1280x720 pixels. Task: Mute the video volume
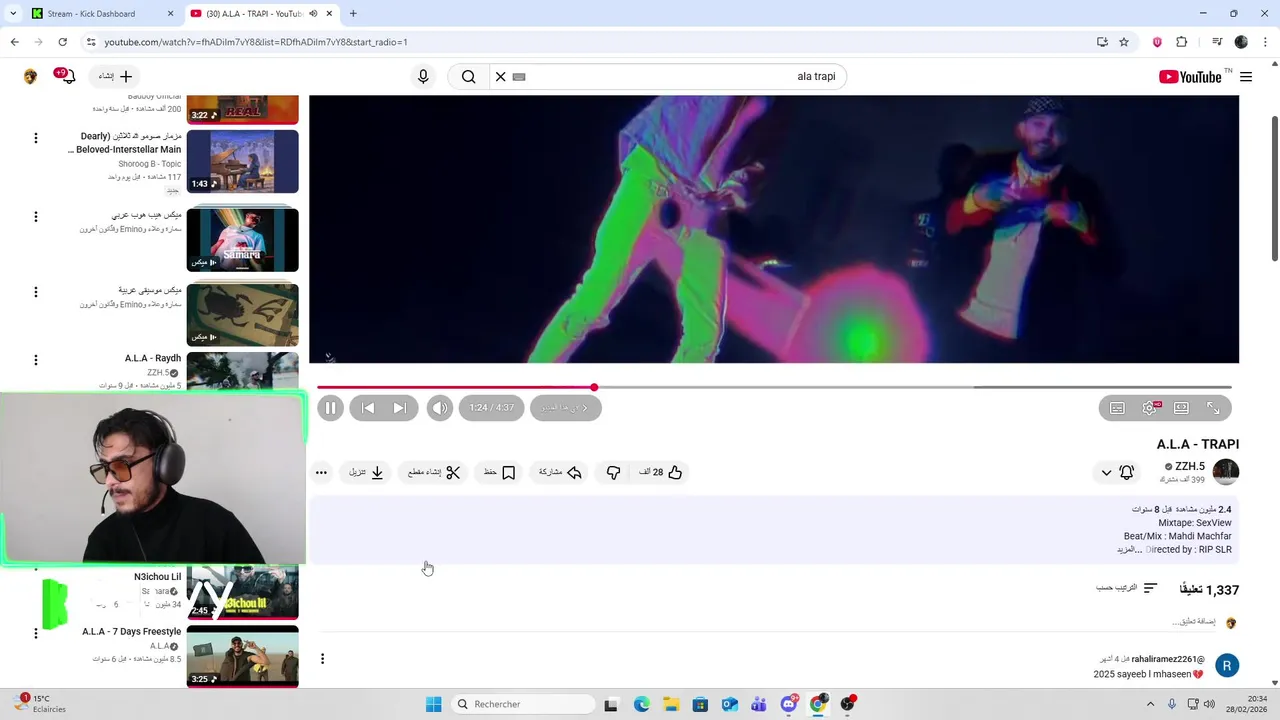click(x=440, y=408)
